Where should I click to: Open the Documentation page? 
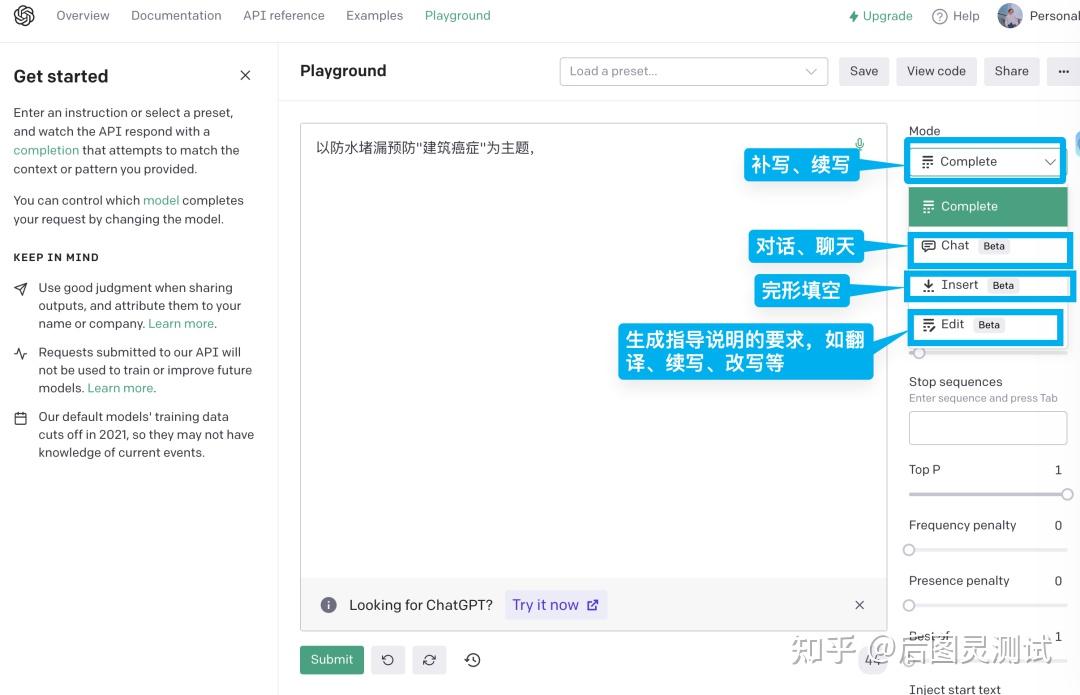pos(176,15)
